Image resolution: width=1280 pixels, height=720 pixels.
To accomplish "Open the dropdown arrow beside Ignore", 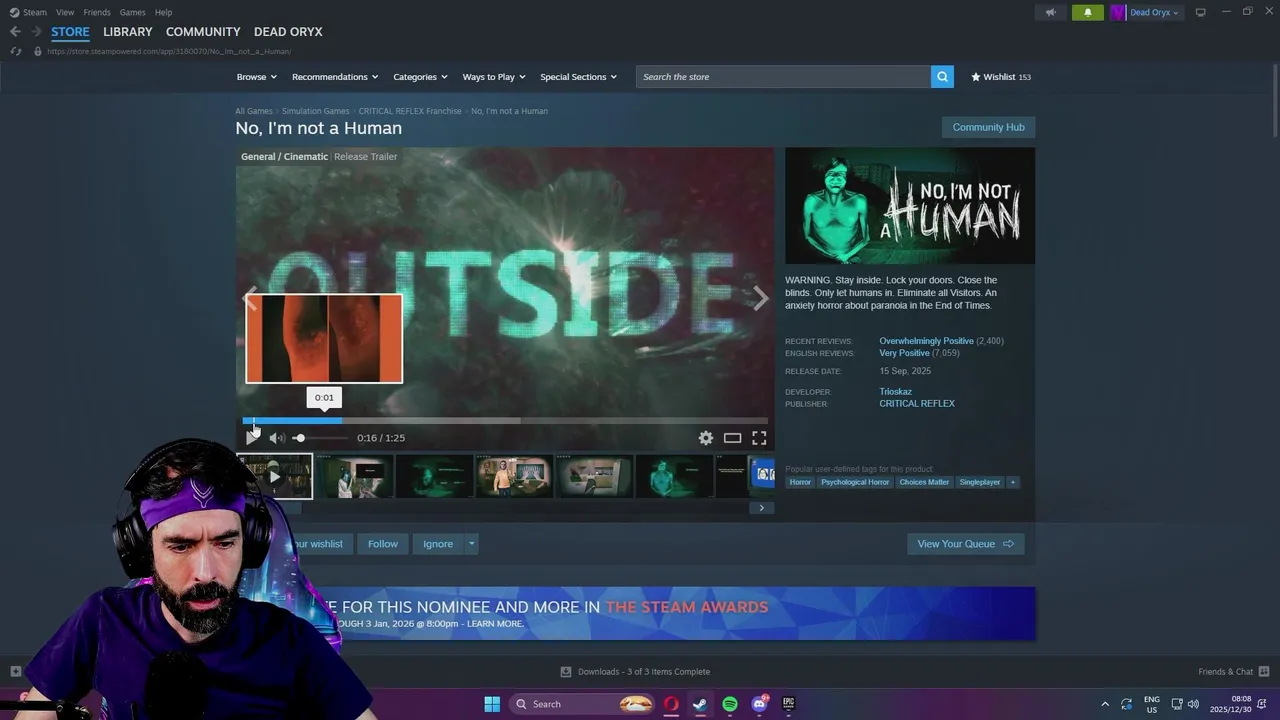I will click(471, 544).
